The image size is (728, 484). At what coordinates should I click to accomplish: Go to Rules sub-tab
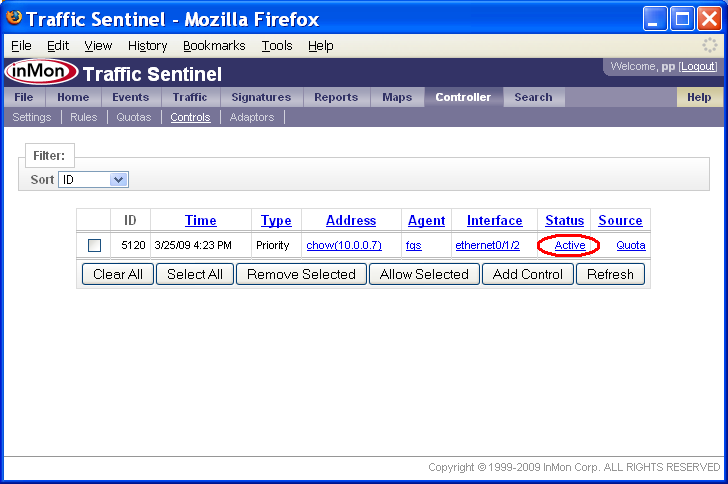tap(84, 117)
